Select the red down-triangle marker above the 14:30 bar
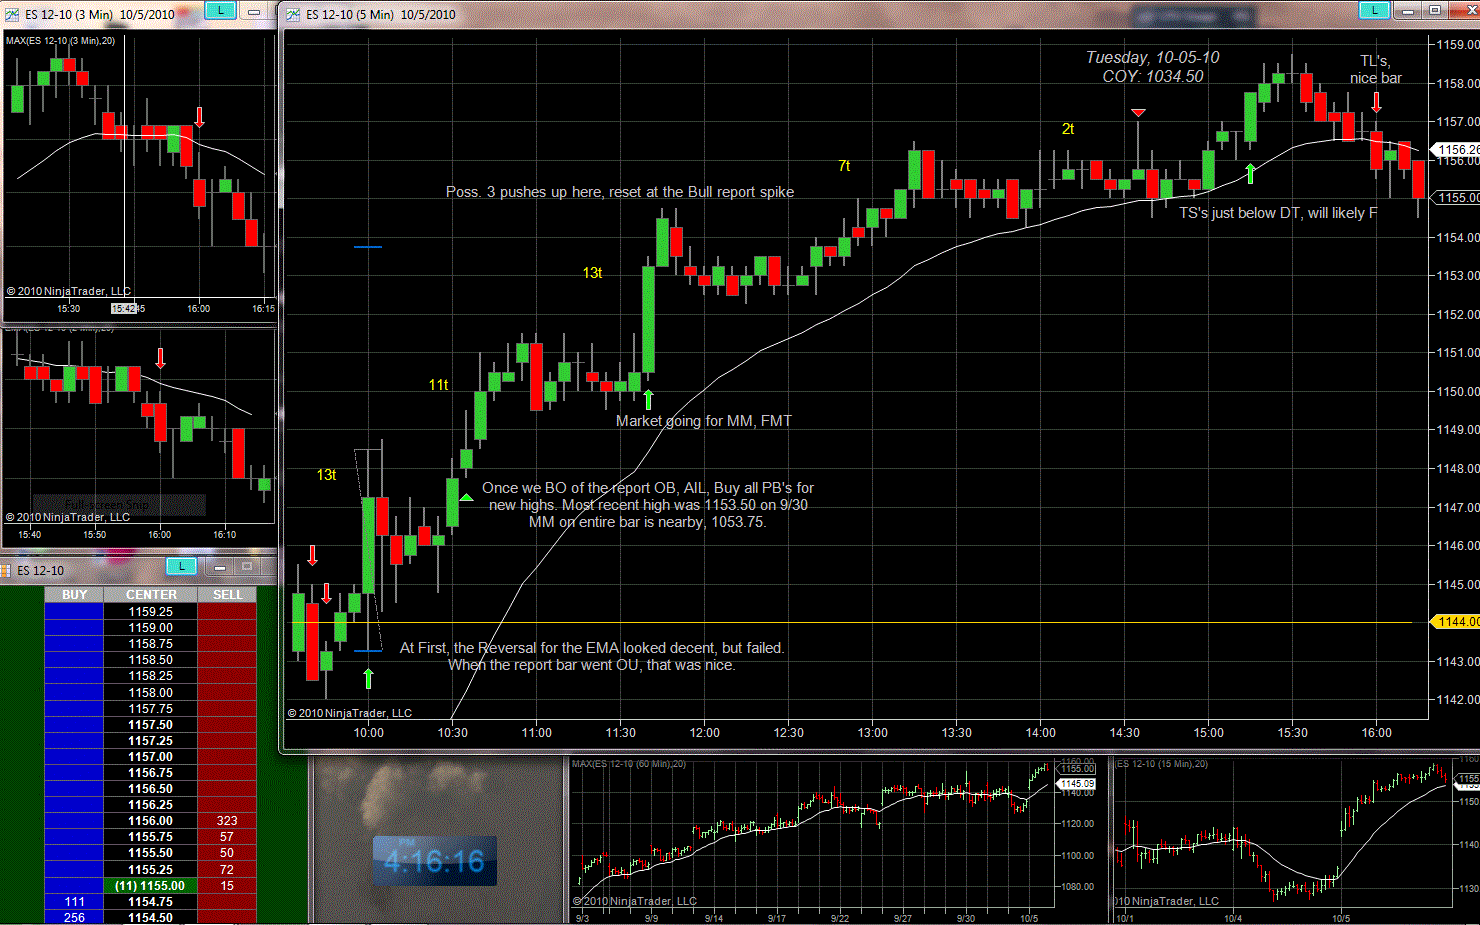Viewport: 1480px width, 925px height. pyautogui.click(x=1138, y=113)
